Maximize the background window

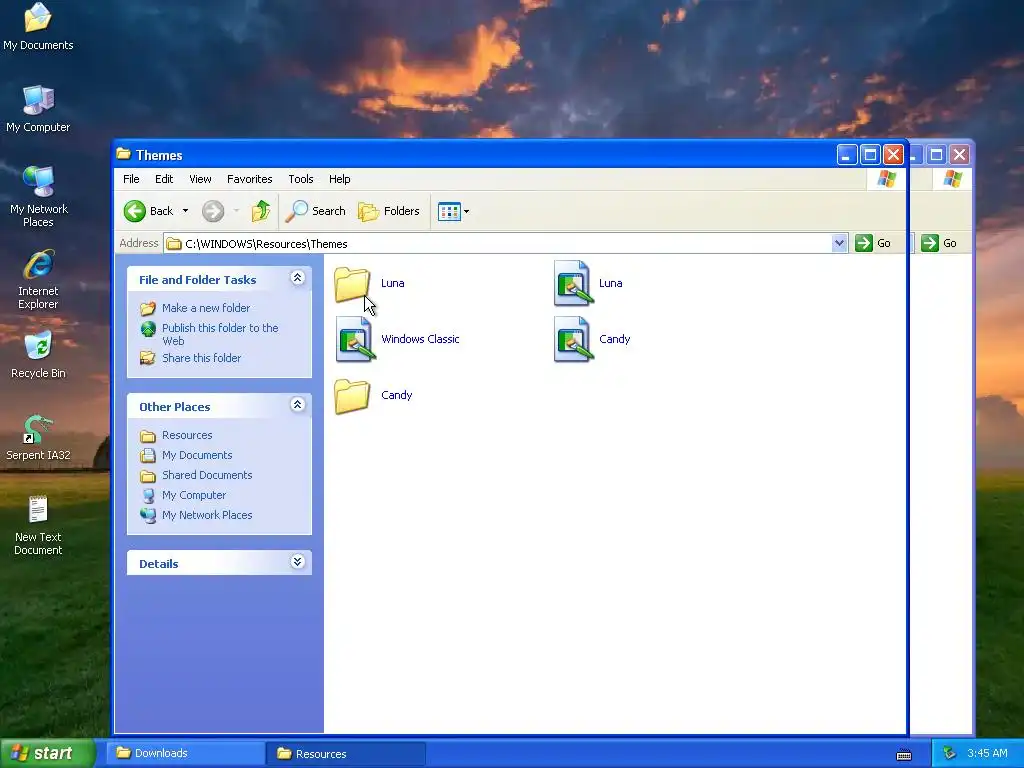tap(936, 155)
